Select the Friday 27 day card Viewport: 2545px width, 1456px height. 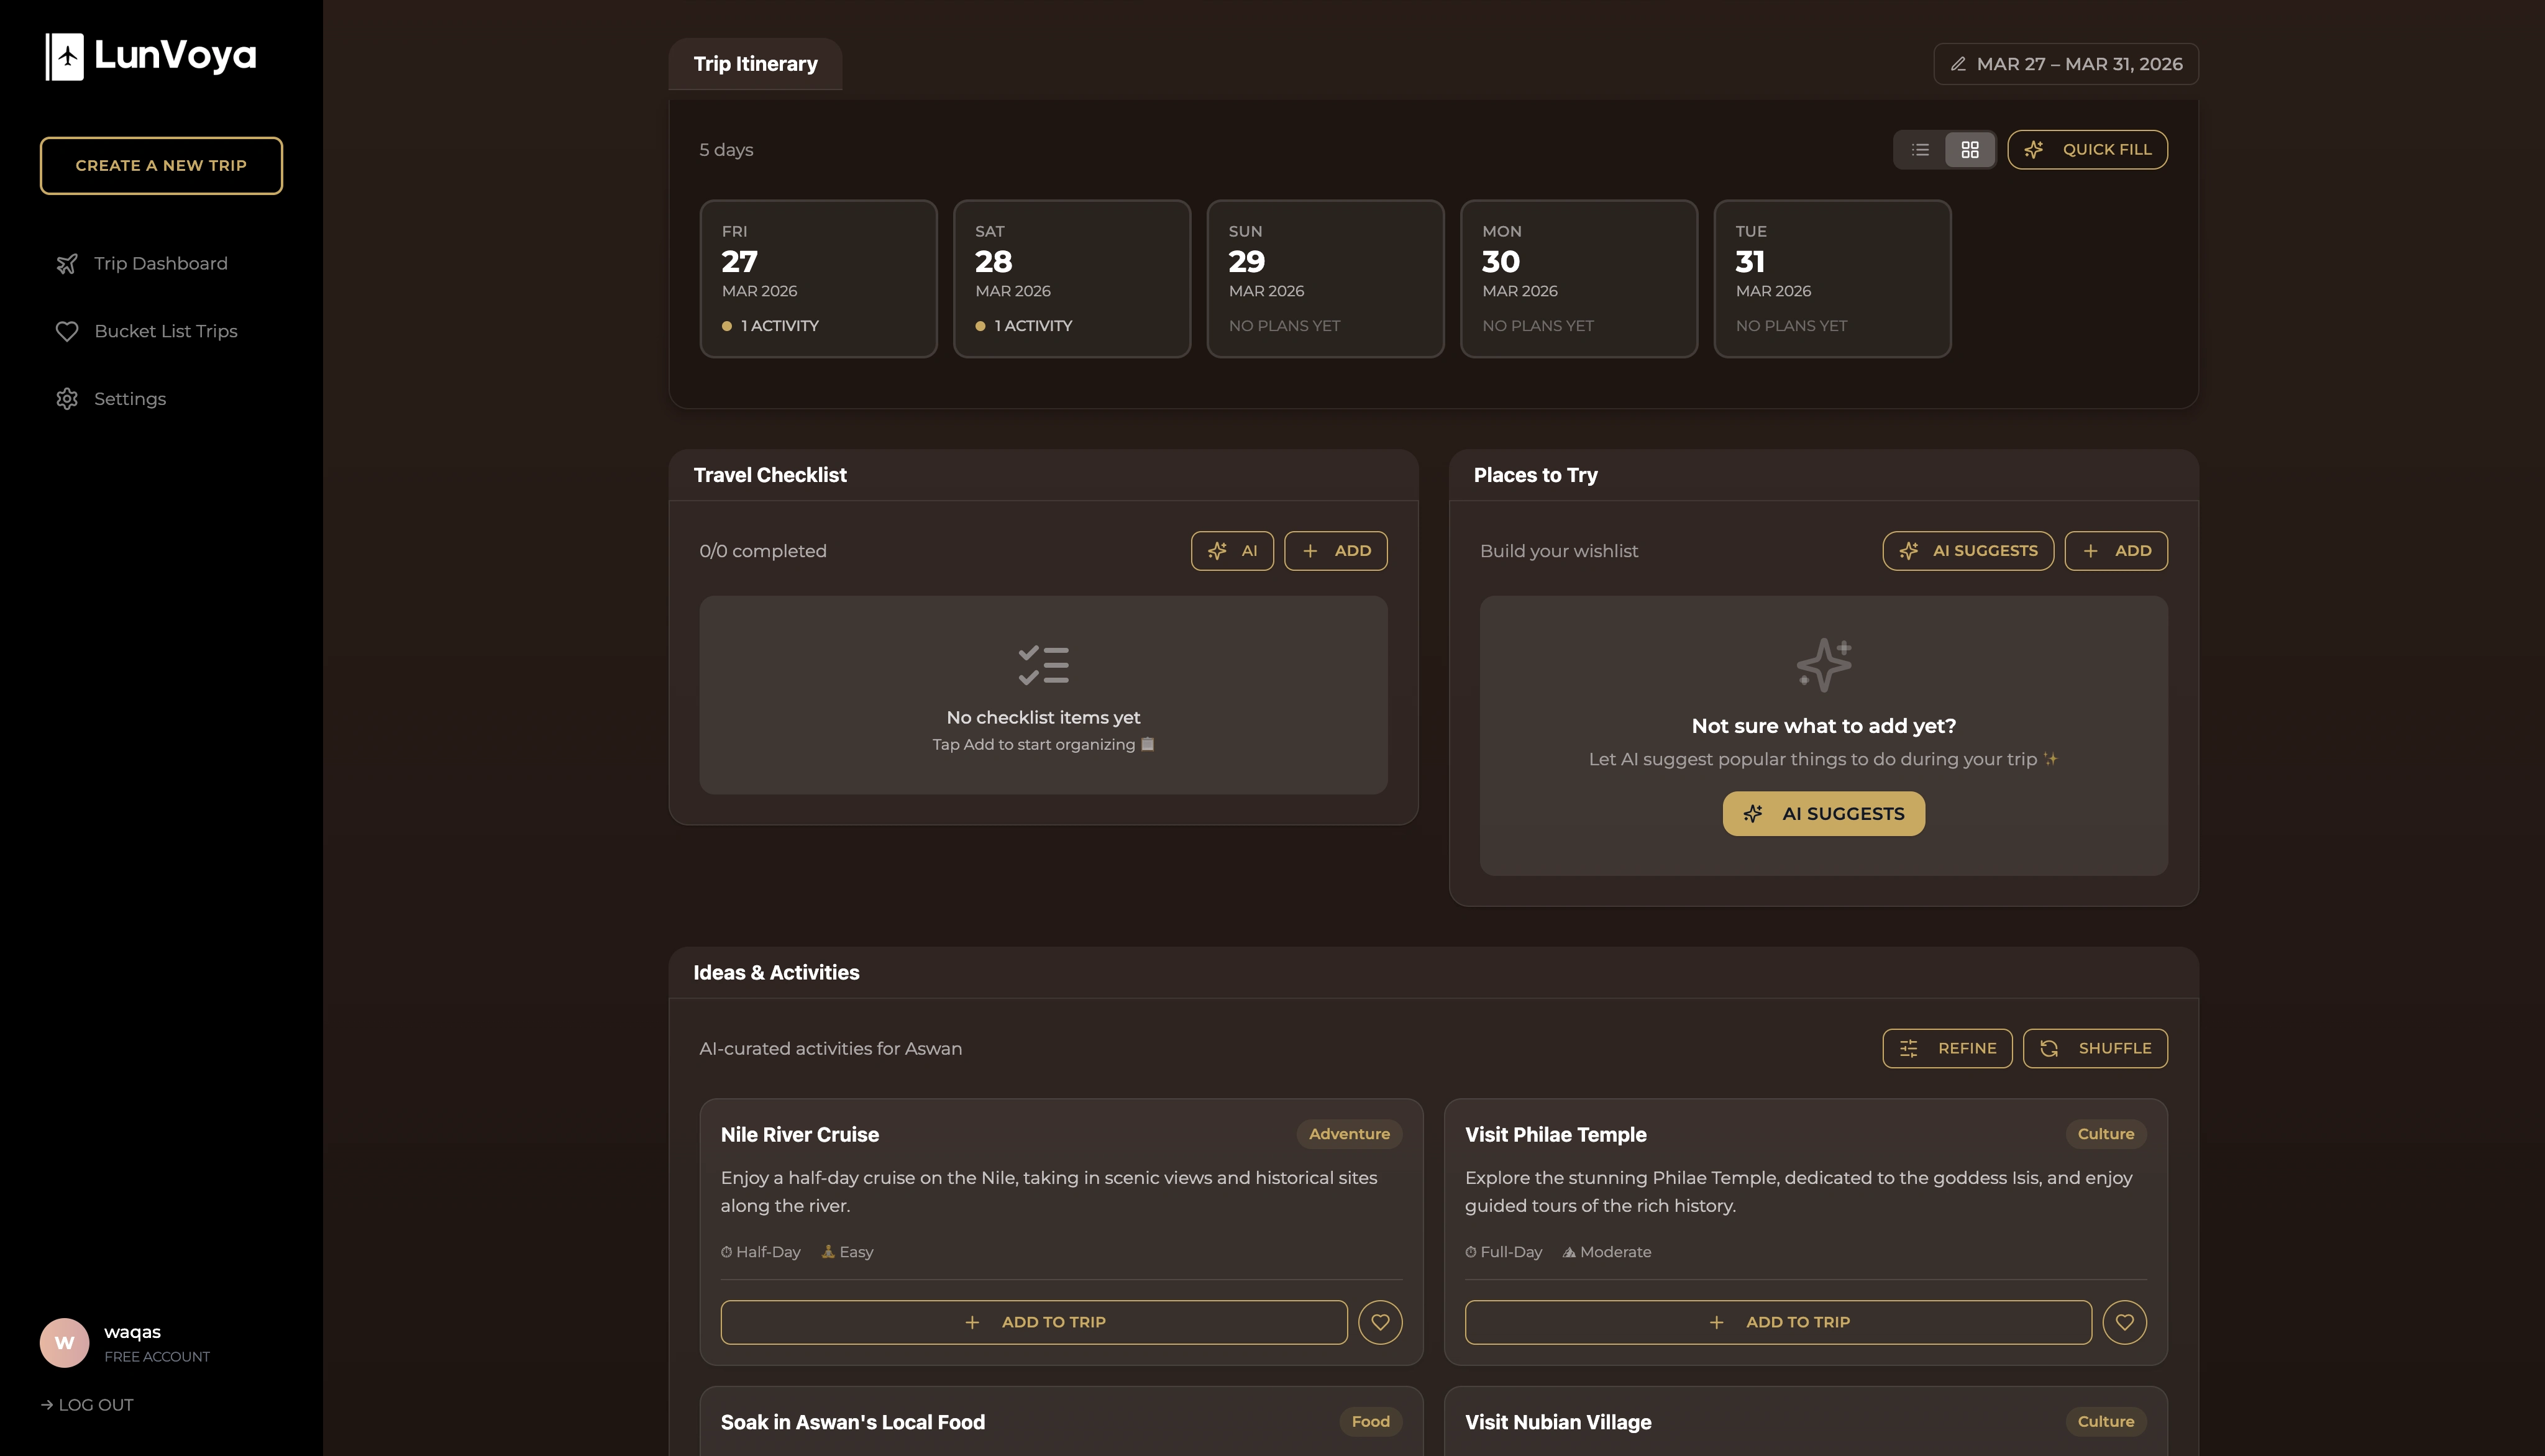tap(818, 279)
